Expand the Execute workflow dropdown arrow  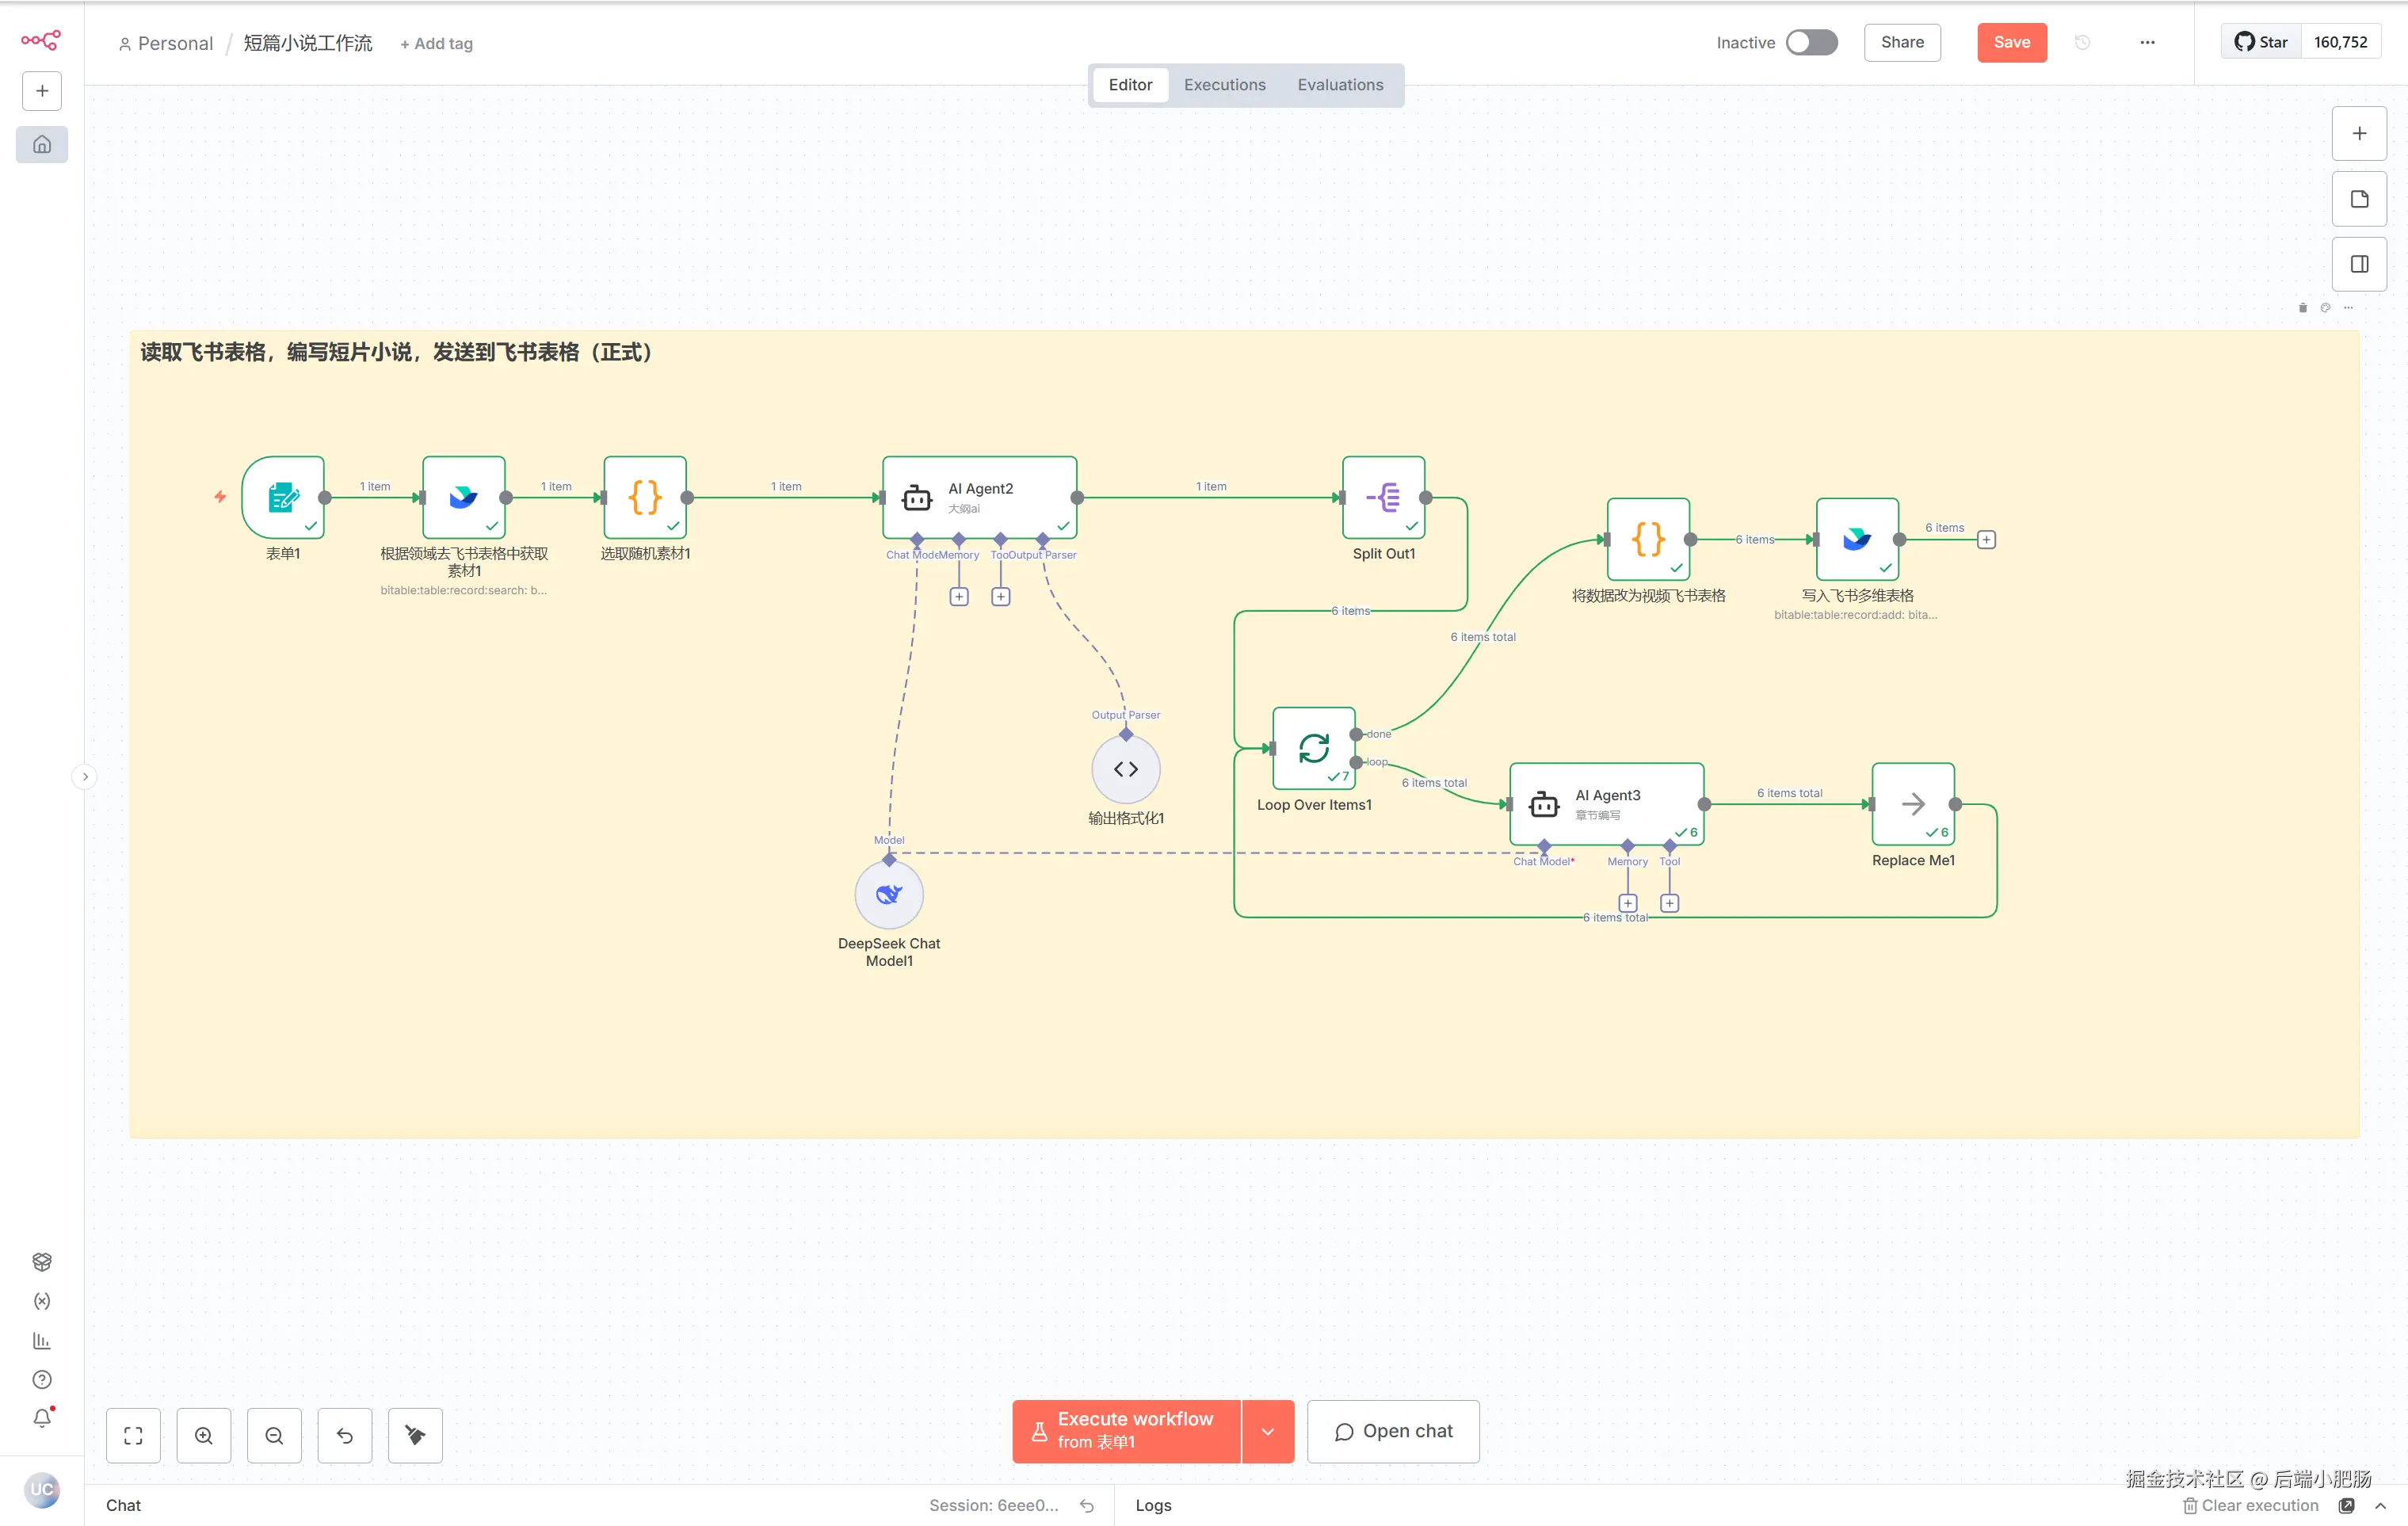pyautogui.click(x=1267, y=1431)
